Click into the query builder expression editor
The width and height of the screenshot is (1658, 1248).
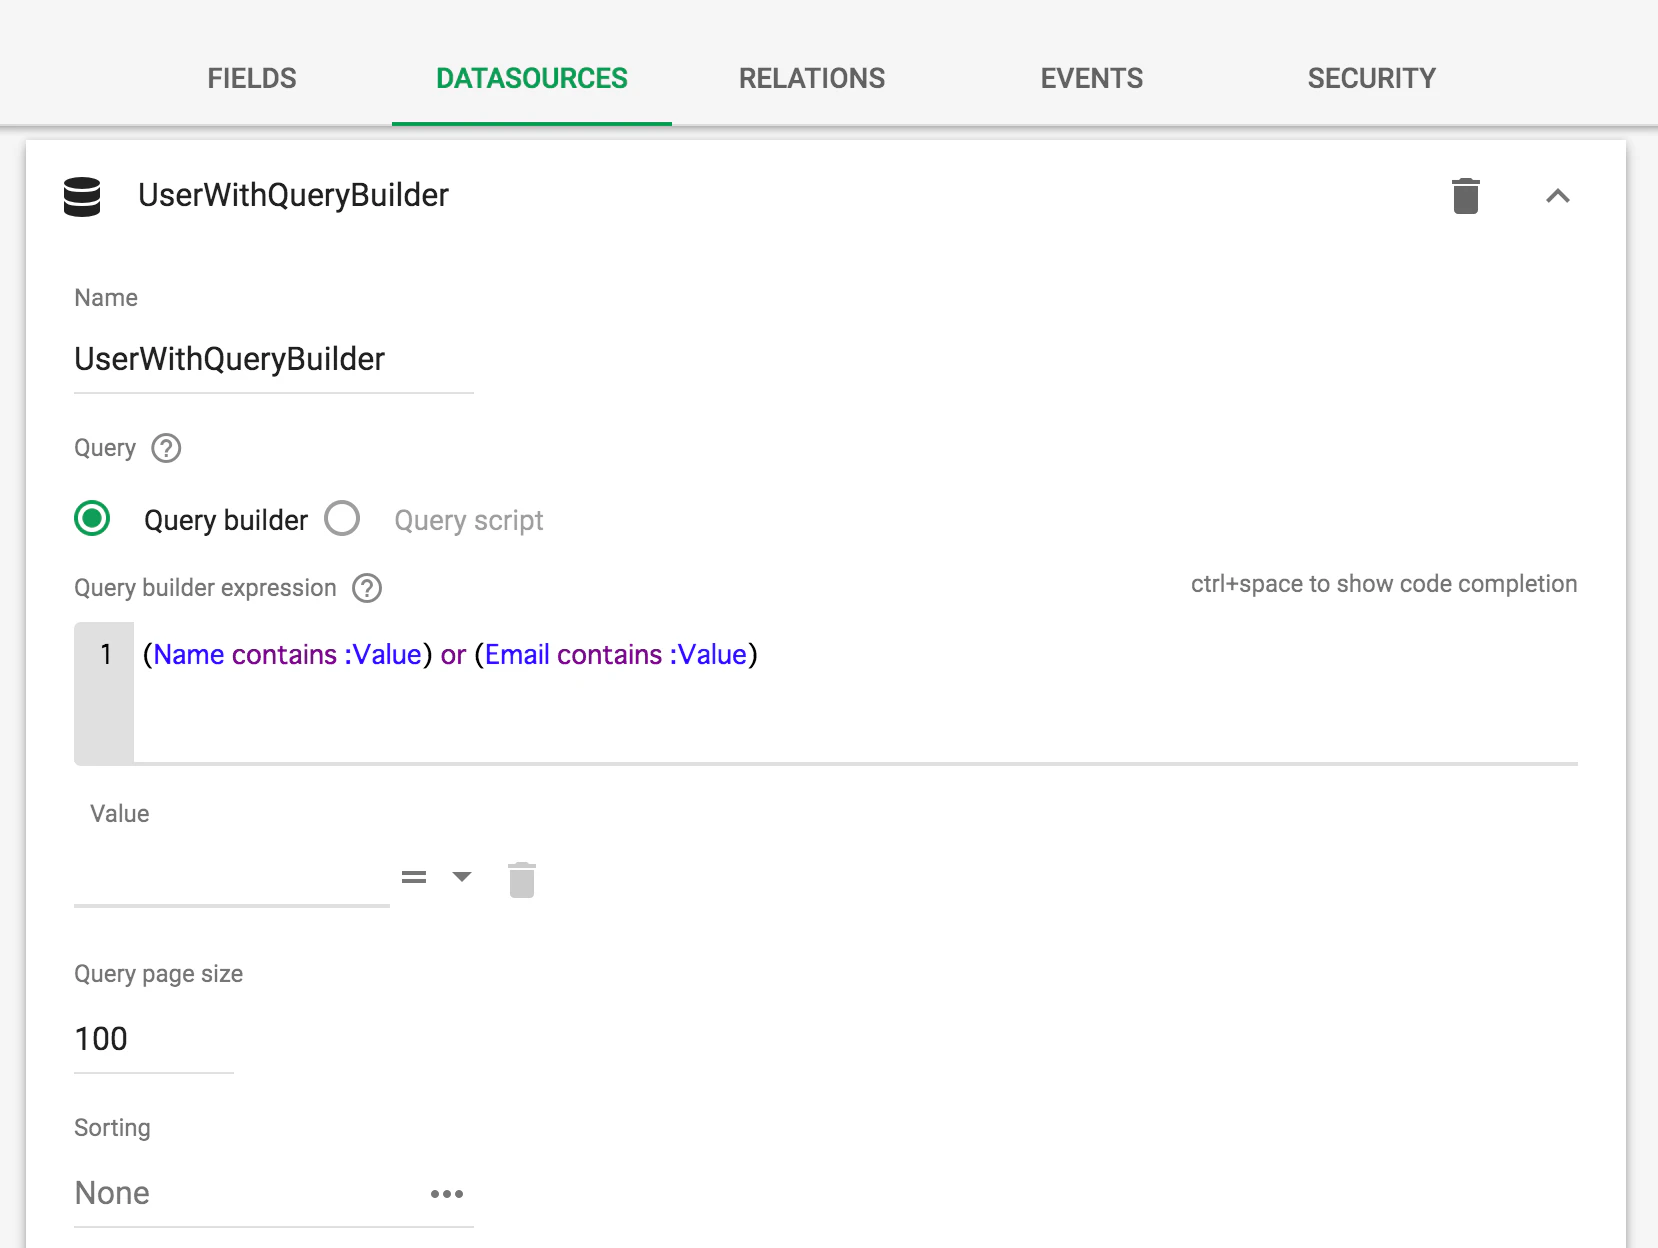pyautogui.click(x=855, y=692)
